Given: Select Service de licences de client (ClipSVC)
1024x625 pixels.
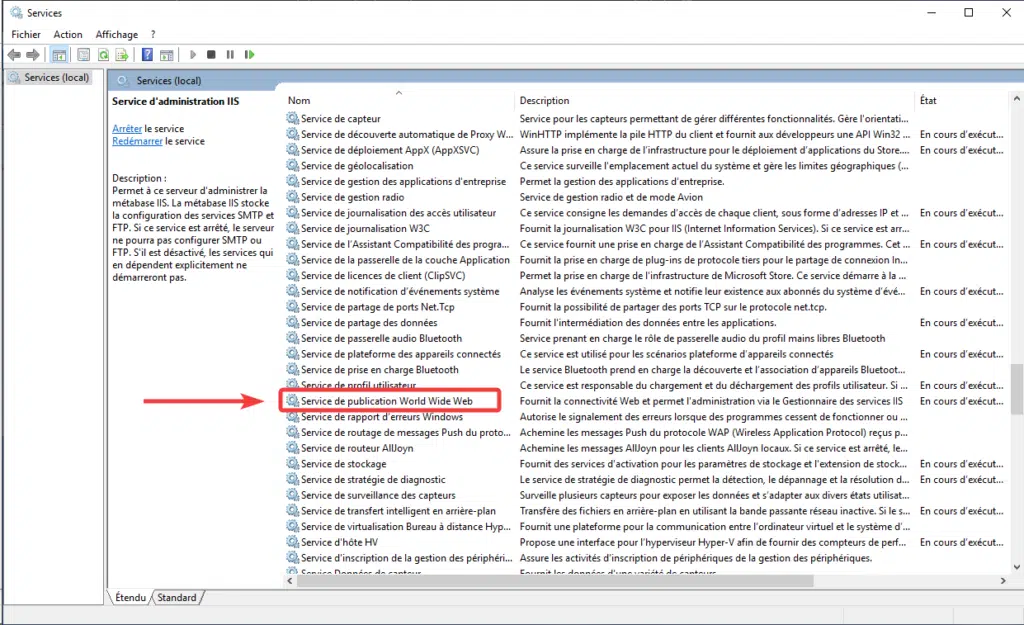Looking at the screenshot, I should click(383, 275).
